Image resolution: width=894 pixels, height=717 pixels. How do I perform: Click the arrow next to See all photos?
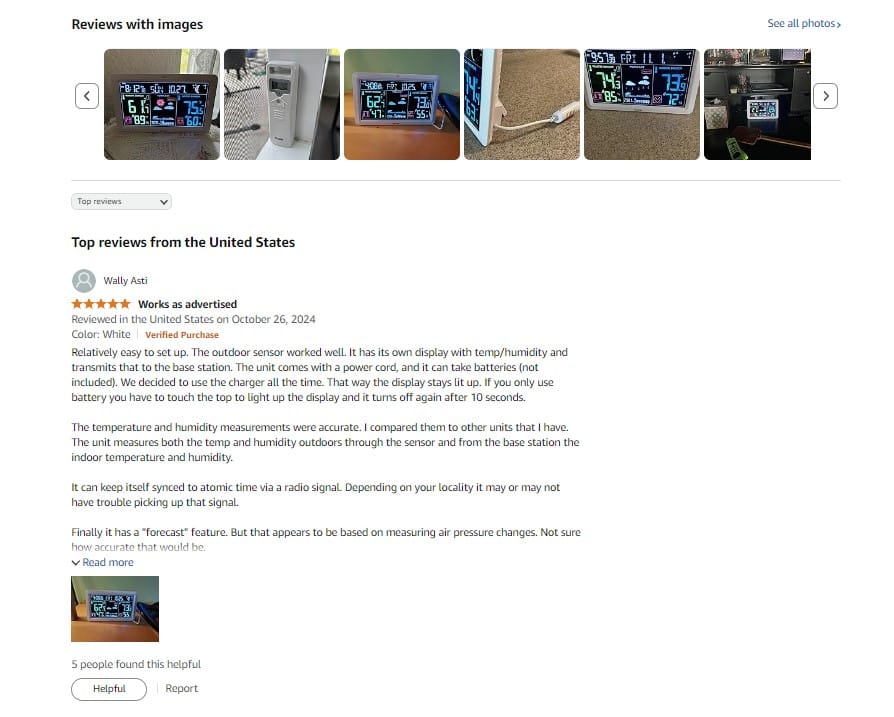(839, 24)
